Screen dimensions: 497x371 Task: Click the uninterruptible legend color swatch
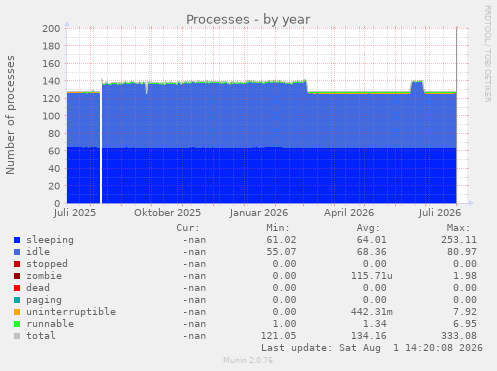[17, 312]
